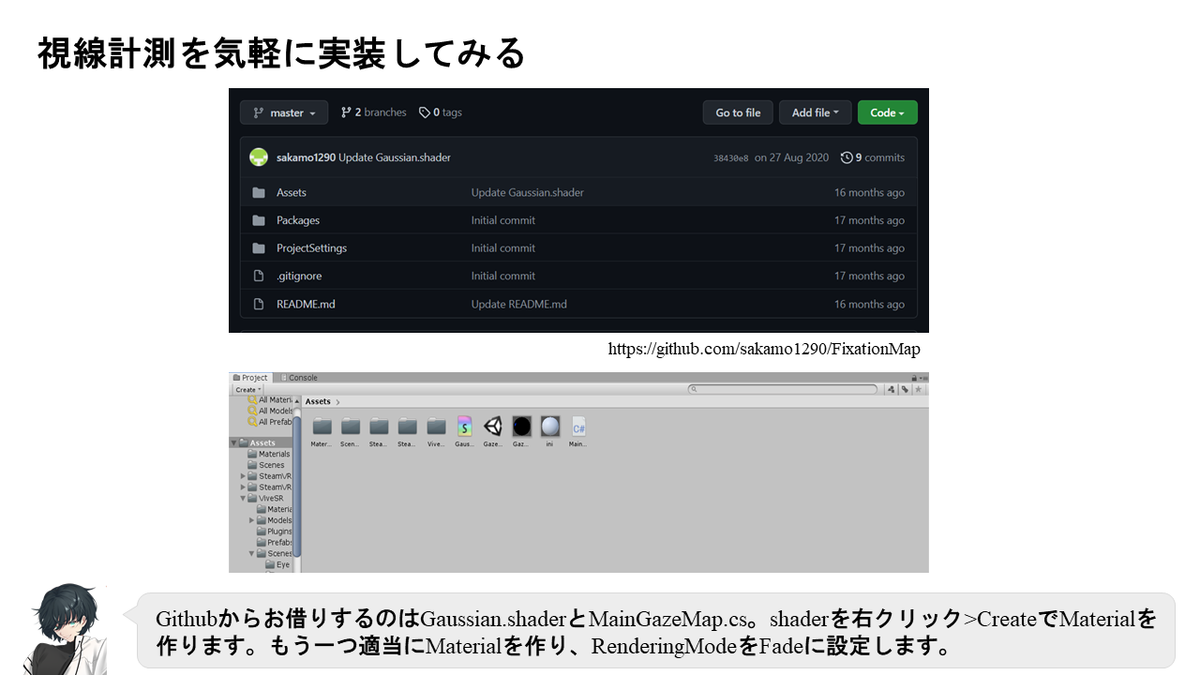Open the ProjectSettings folder name link

312,248
